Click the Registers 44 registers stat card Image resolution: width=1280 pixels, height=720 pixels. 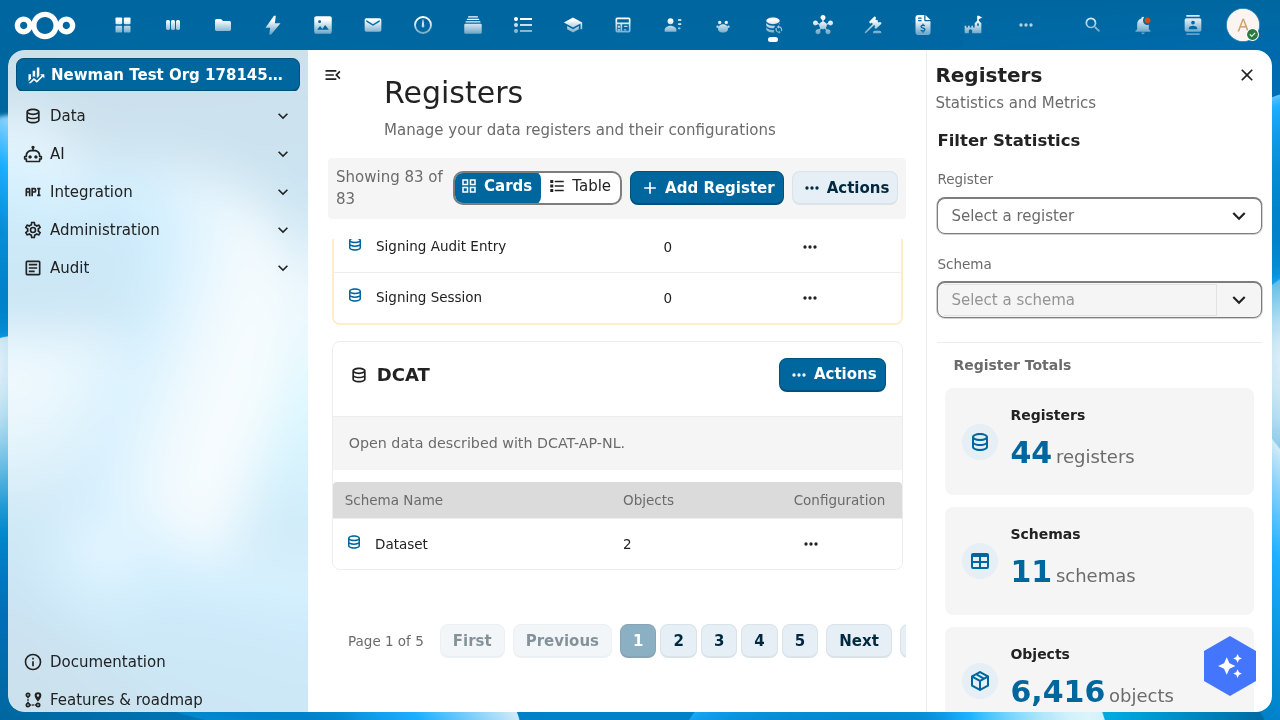(1099, 441)
